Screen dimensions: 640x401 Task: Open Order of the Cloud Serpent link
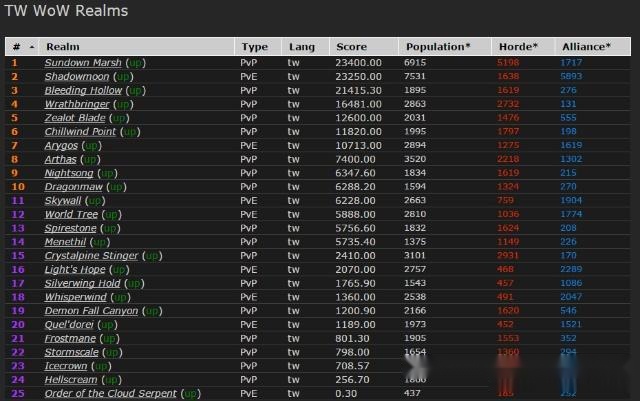(x=111, y=394)
